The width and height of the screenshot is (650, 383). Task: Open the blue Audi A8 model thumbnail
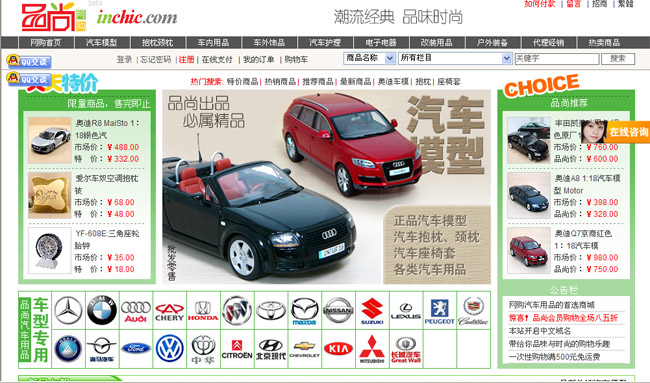click(529, 195)
